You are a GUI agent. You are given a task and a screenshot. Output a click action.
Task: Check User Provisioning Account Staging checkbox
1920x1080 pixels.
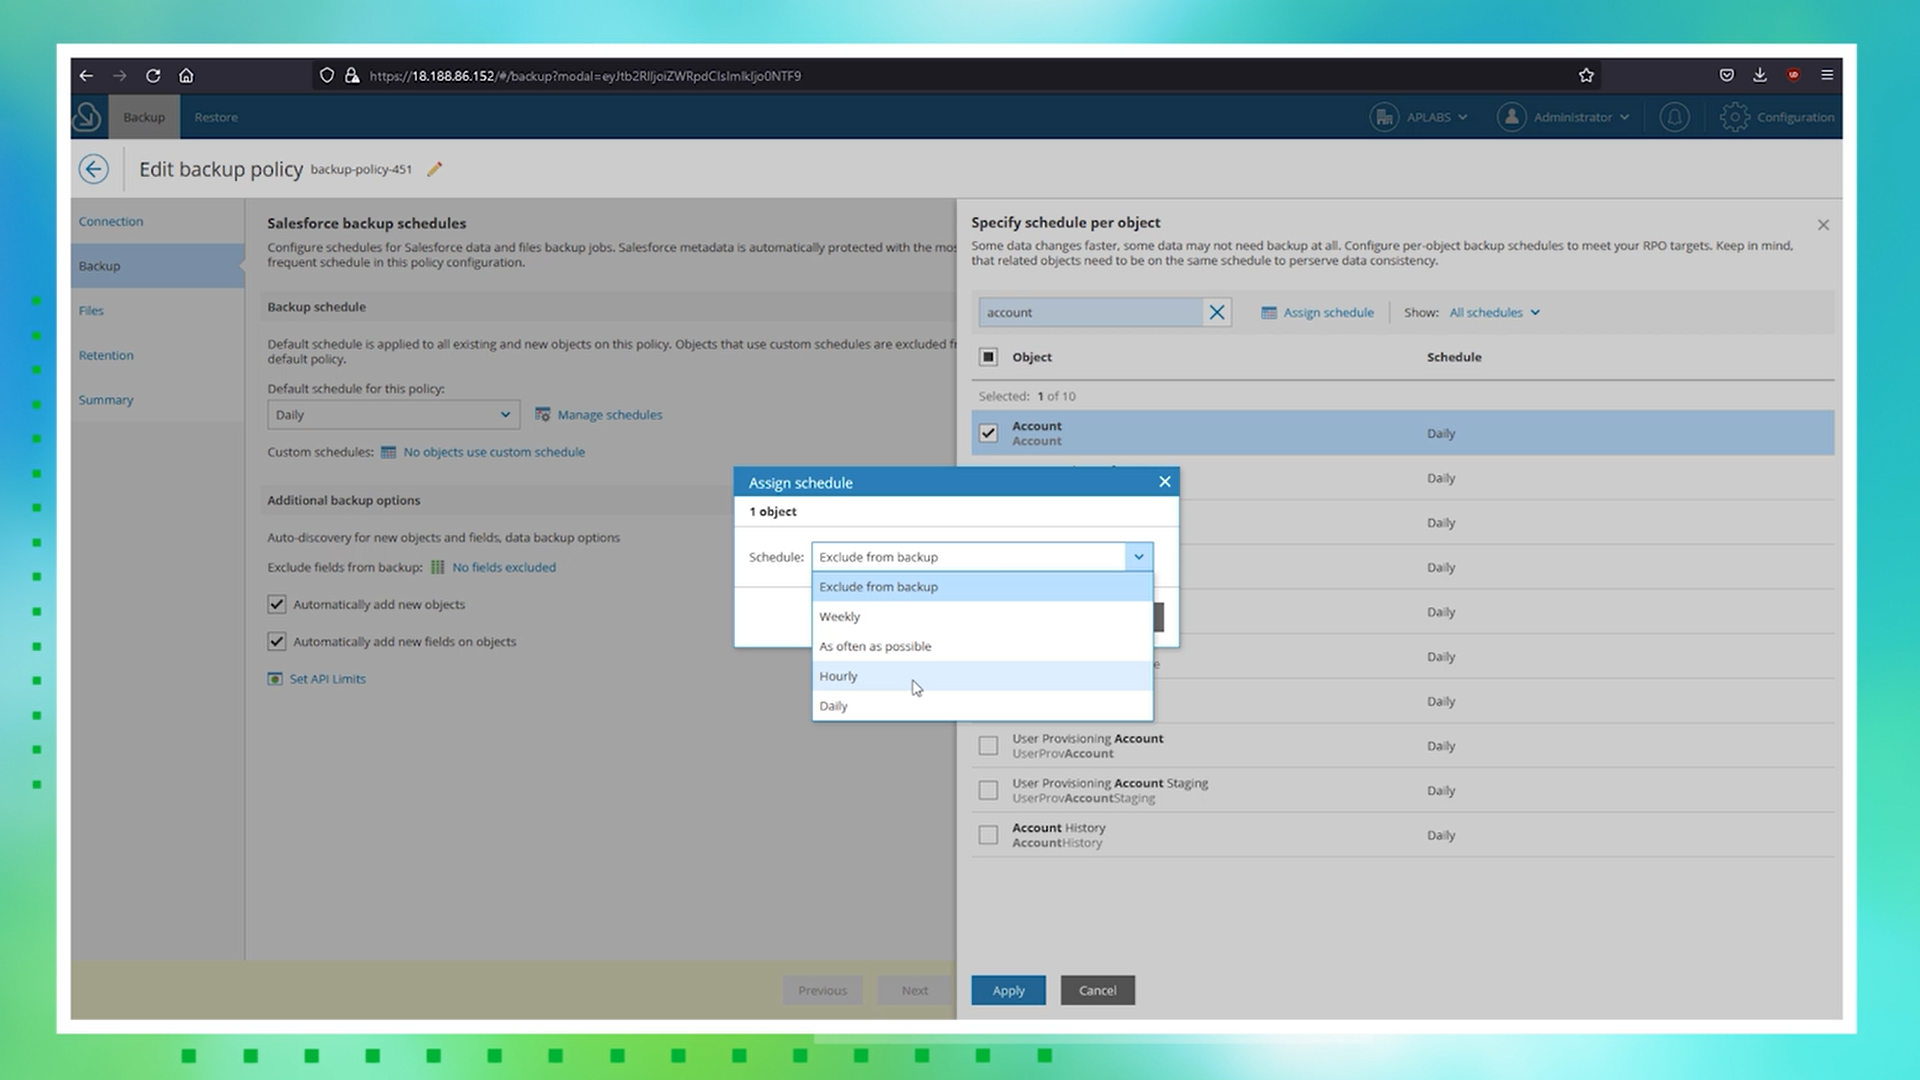(988, 791)
